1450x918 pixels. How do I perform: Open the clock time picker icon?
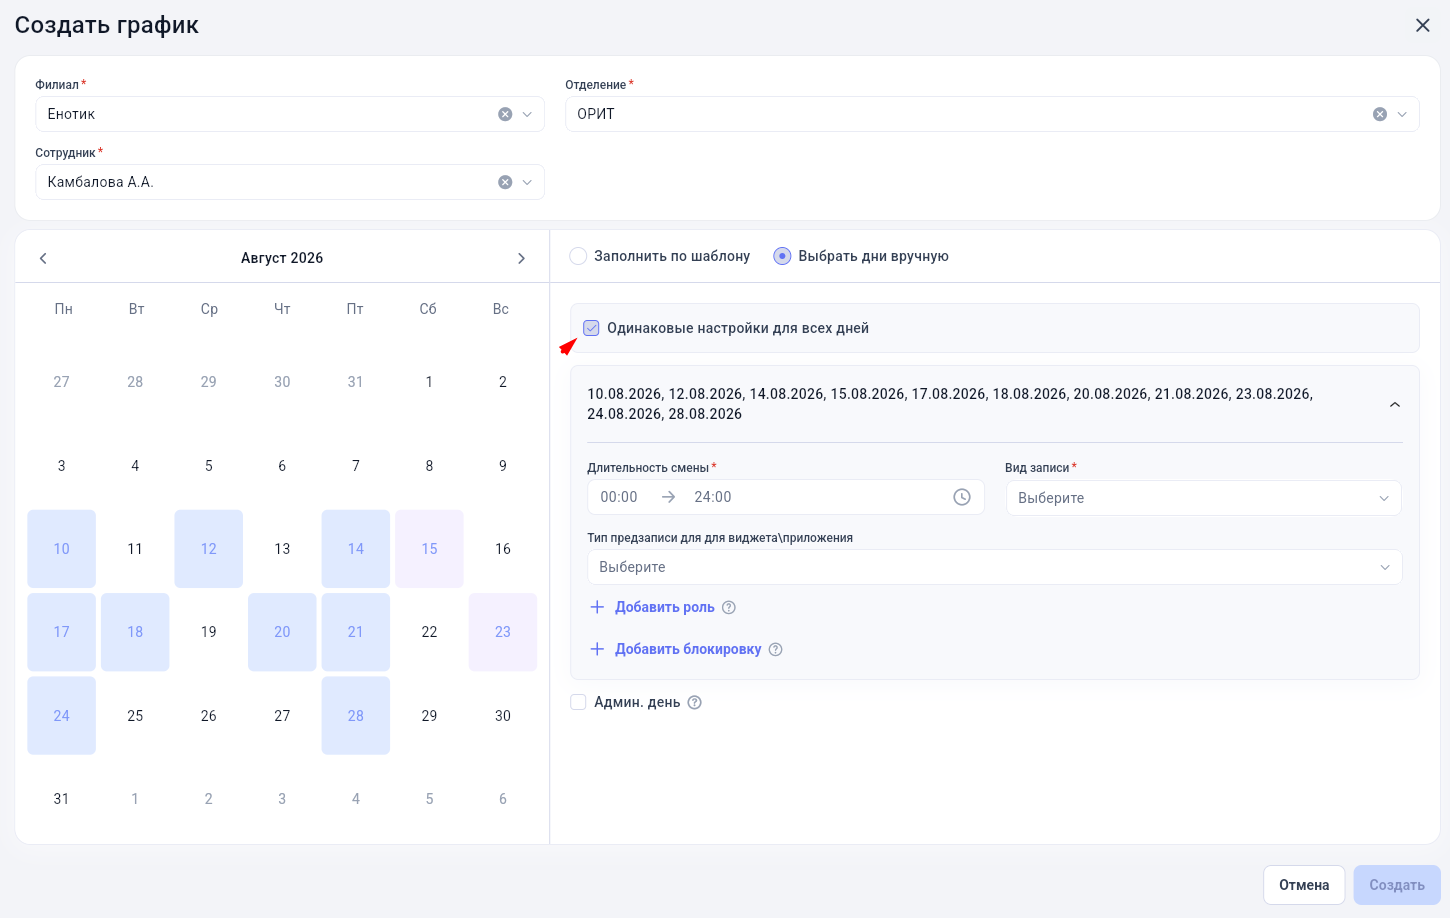coord(962,497)
